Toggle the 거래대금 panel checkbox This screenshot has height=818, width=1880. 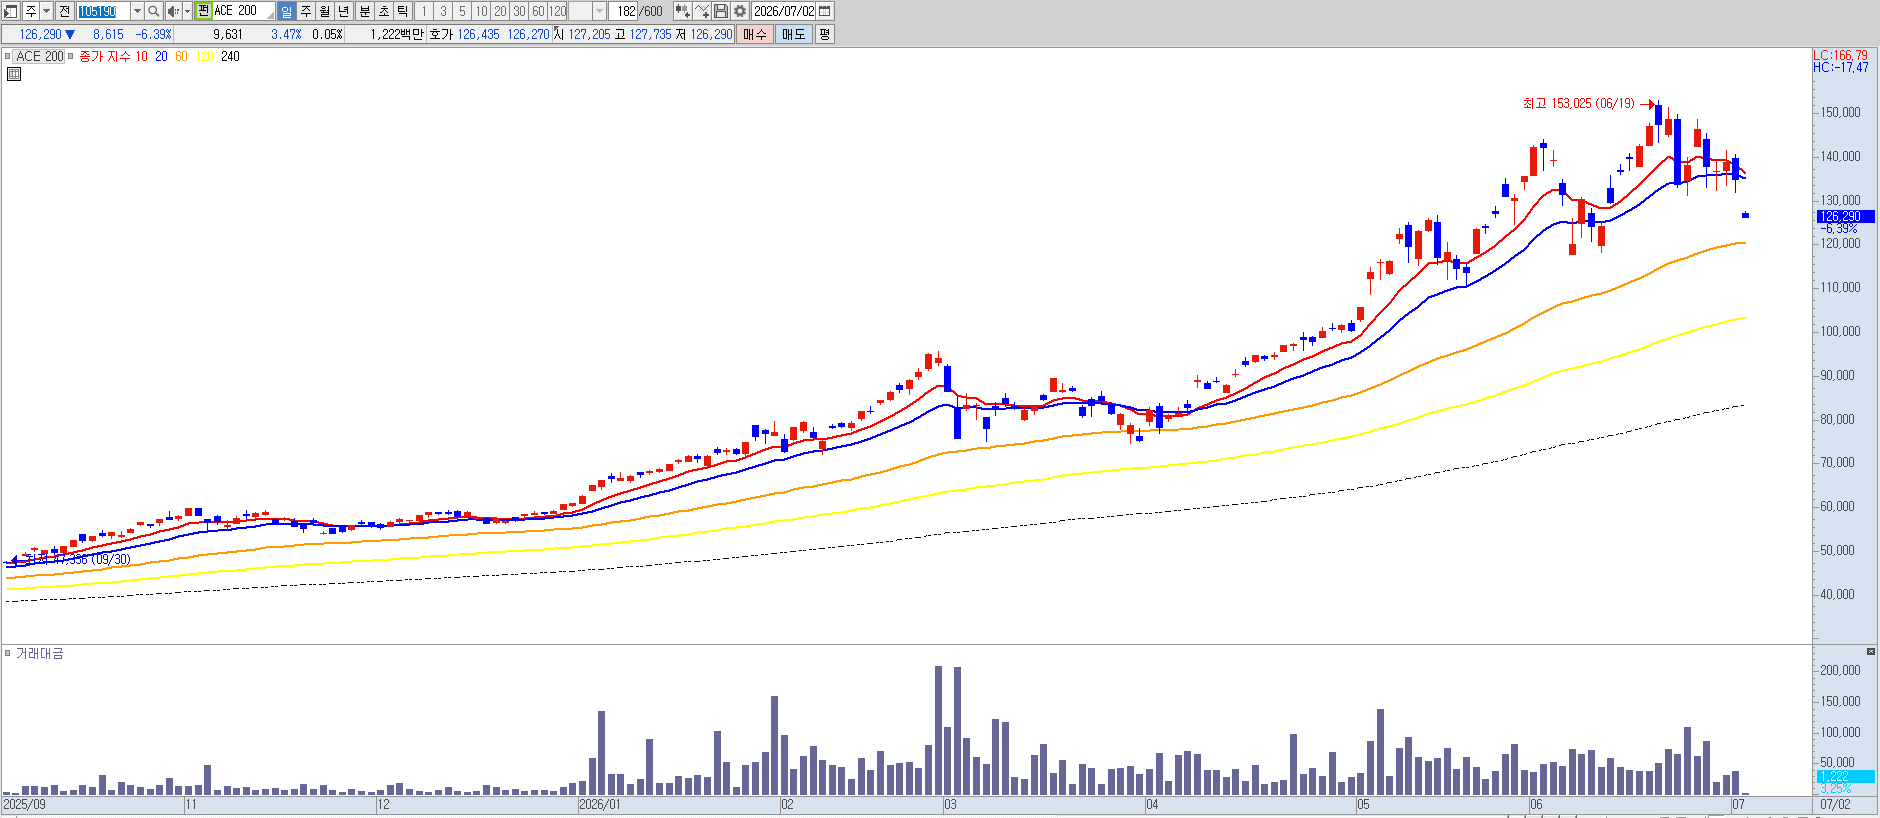pyautogui.click(x=7, y=653)
